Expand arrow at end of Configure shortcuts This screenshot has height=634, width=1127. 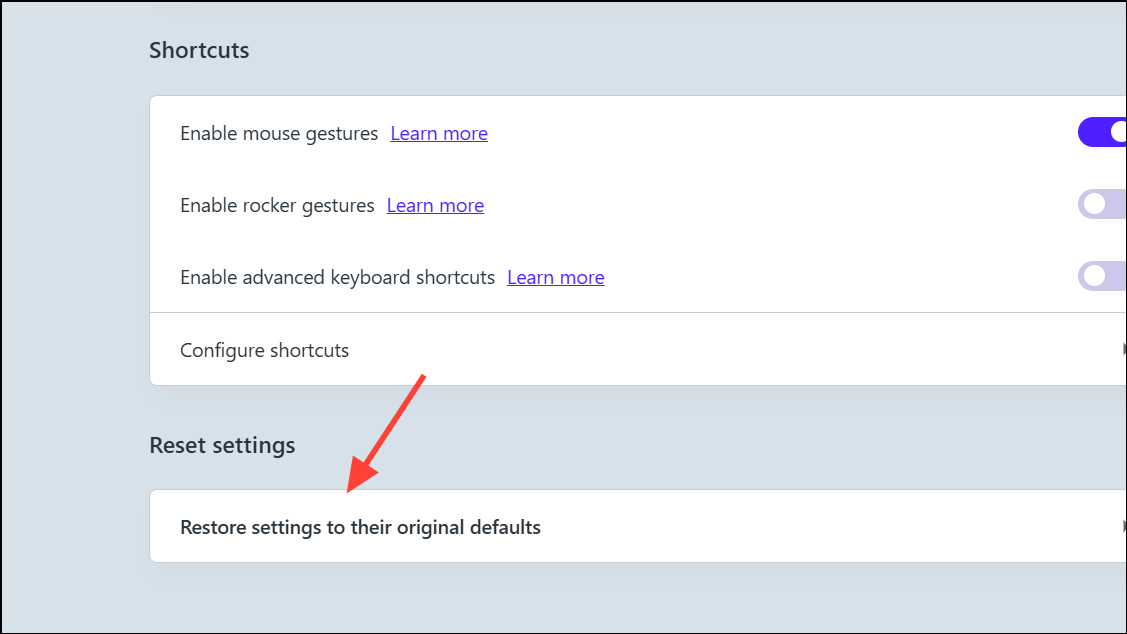1124,349
